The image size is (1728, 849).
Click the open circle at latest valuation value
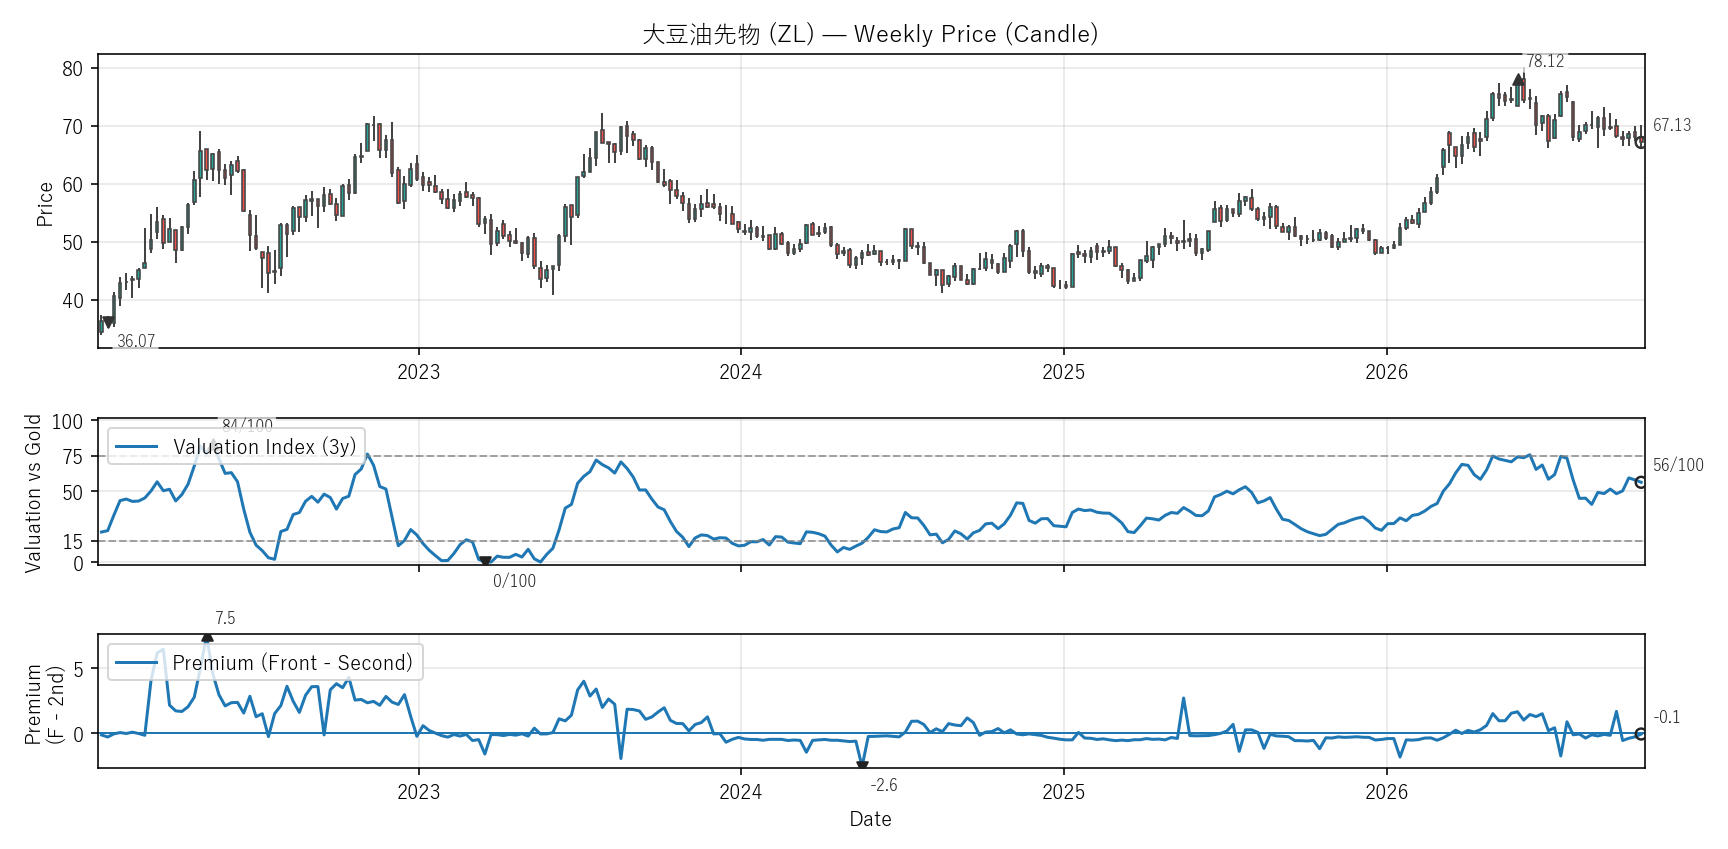click(1640, 482)
